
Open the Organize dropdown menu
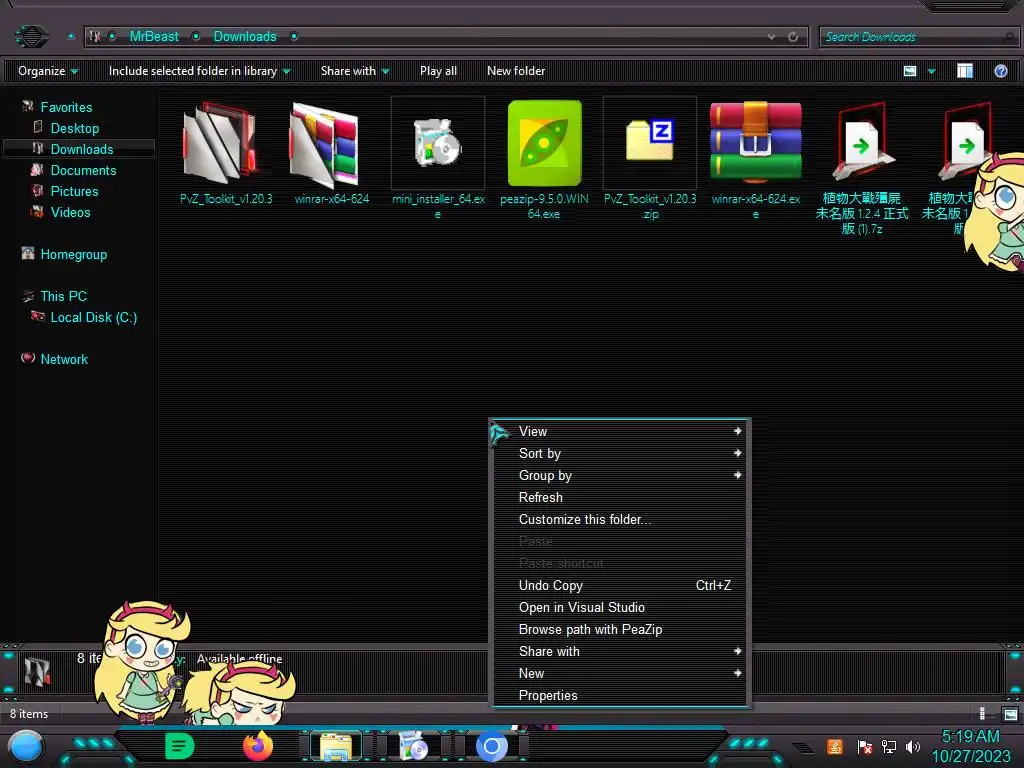coord(48,71)
